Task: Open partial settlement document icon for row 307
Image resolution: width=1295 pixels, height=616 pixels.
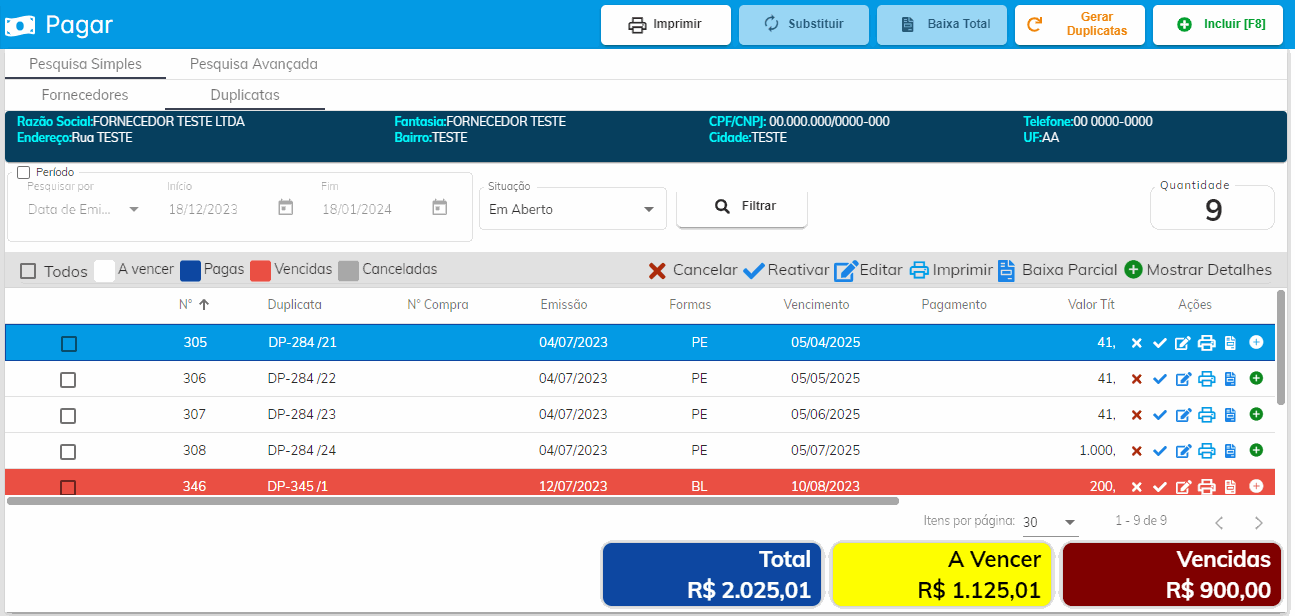Action: [x=1230, y=415]
